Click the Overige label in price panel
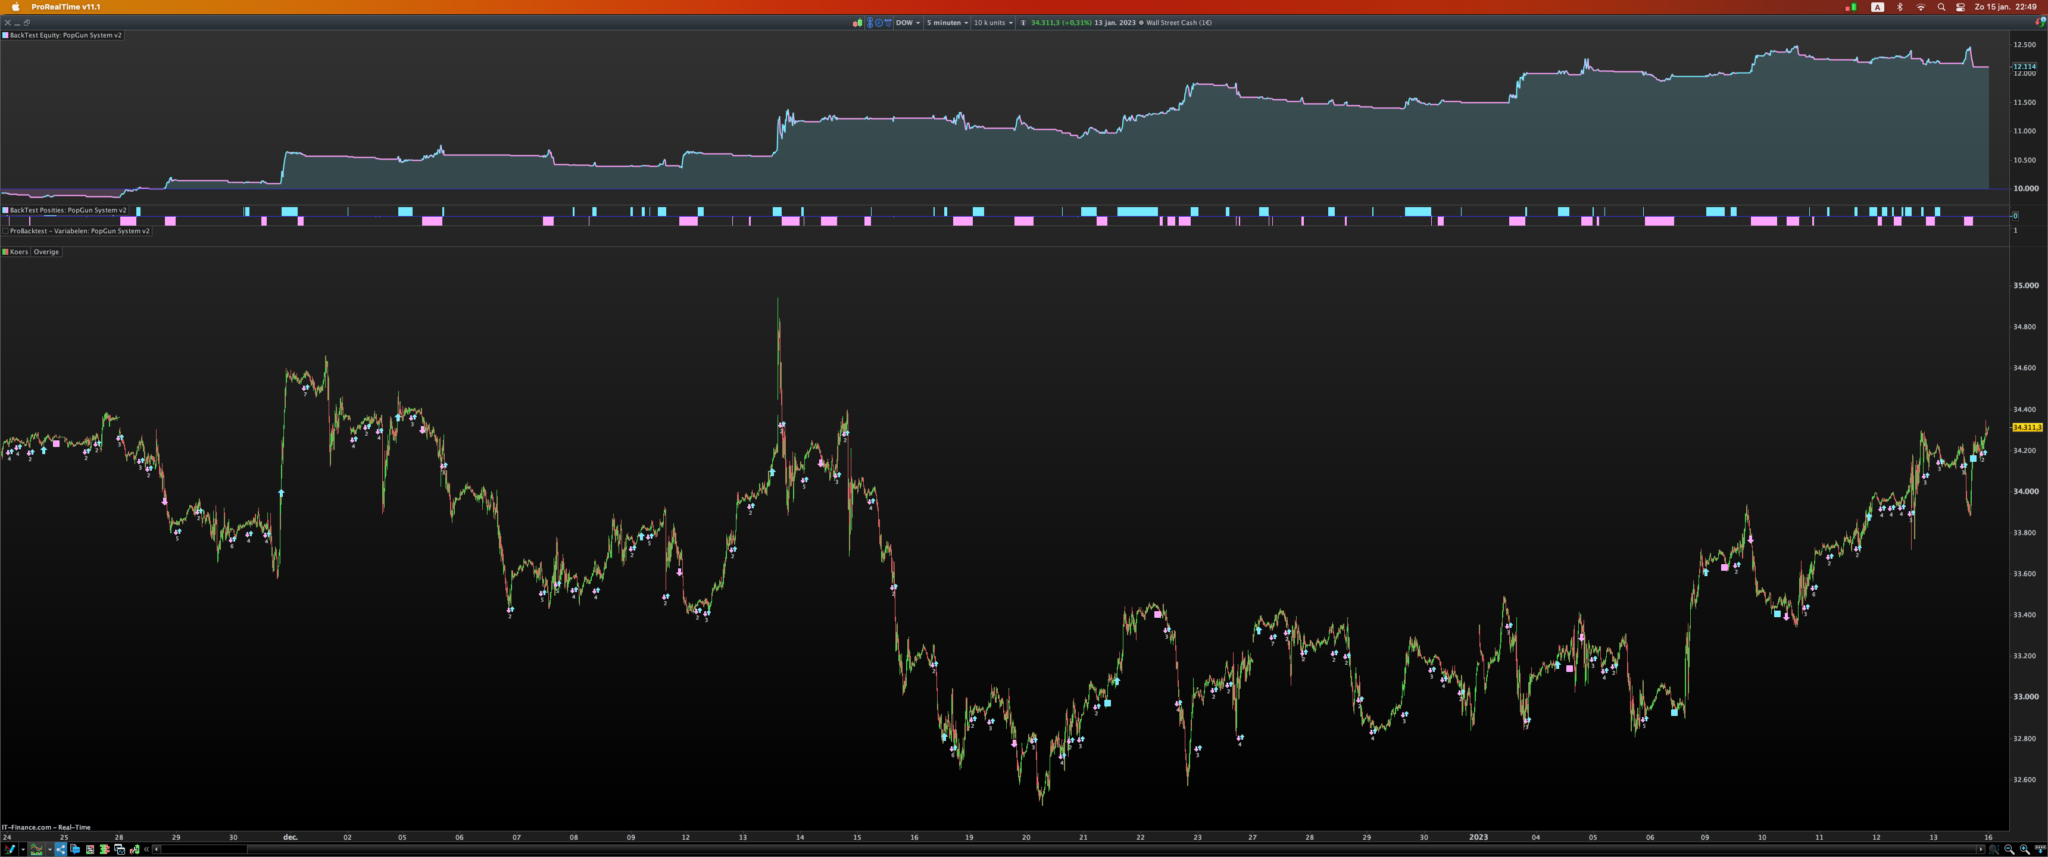2048x857 pixels. [46, 252]
